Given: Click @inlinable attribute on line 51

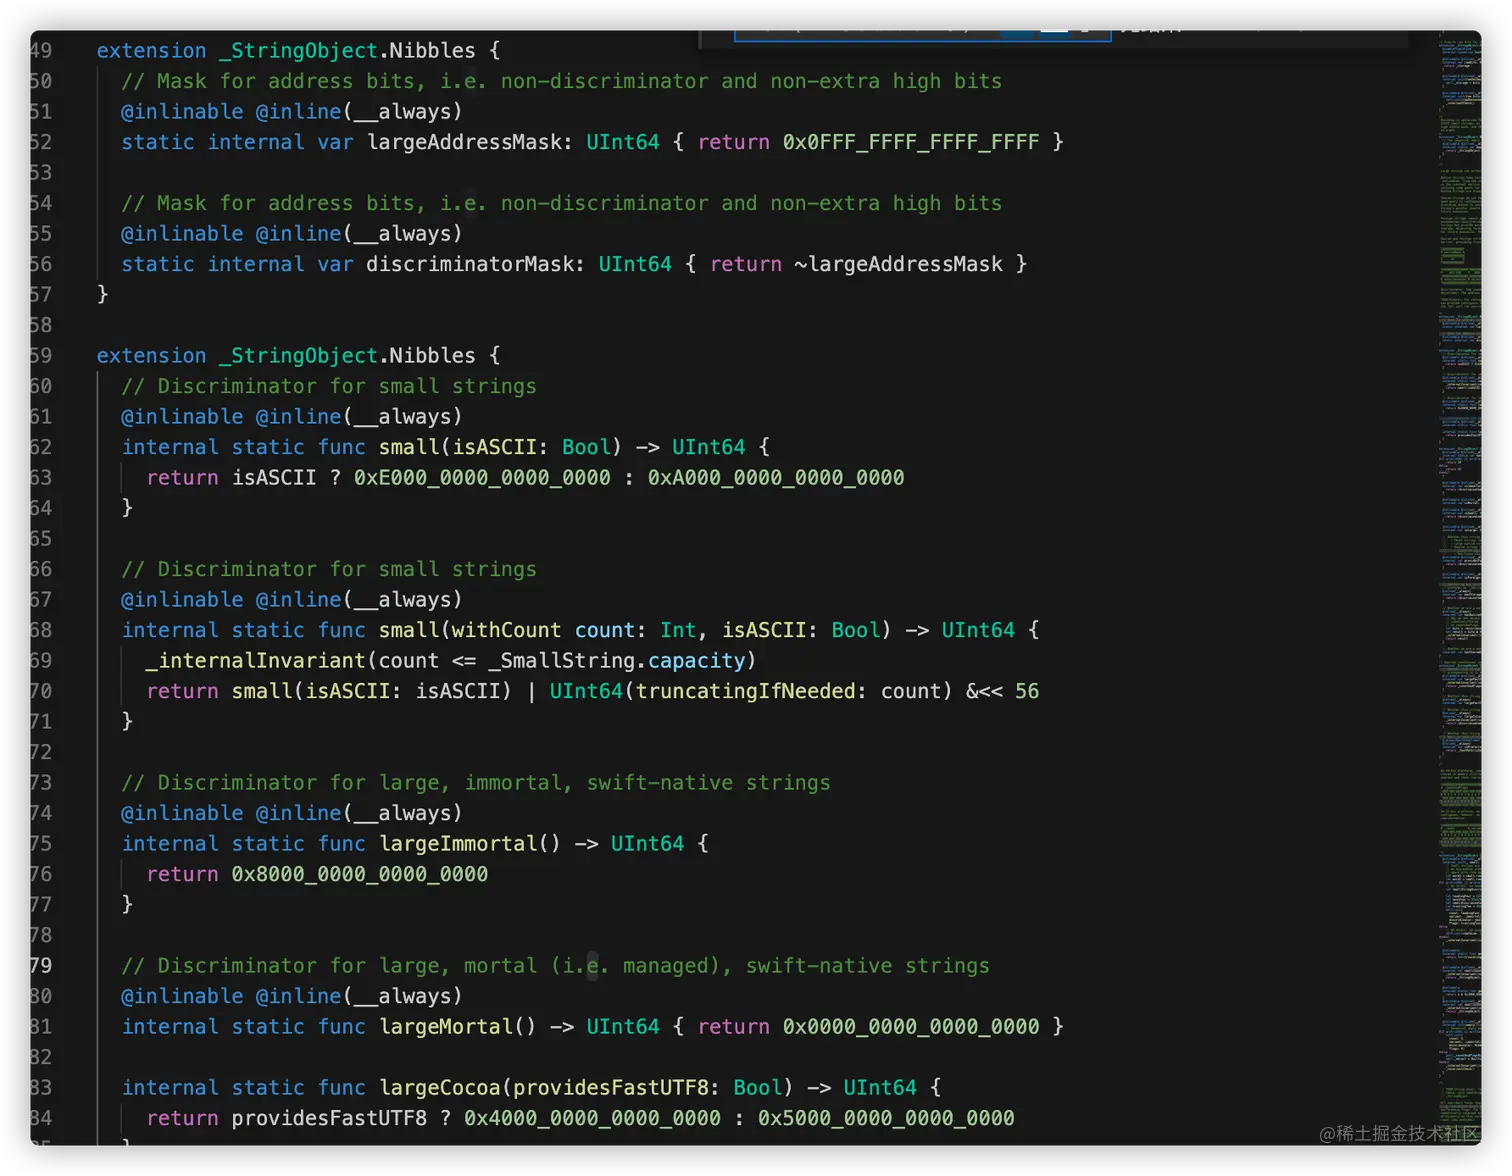Looking at the screenshot, I should pyautogui.click(x=182, y=111).
